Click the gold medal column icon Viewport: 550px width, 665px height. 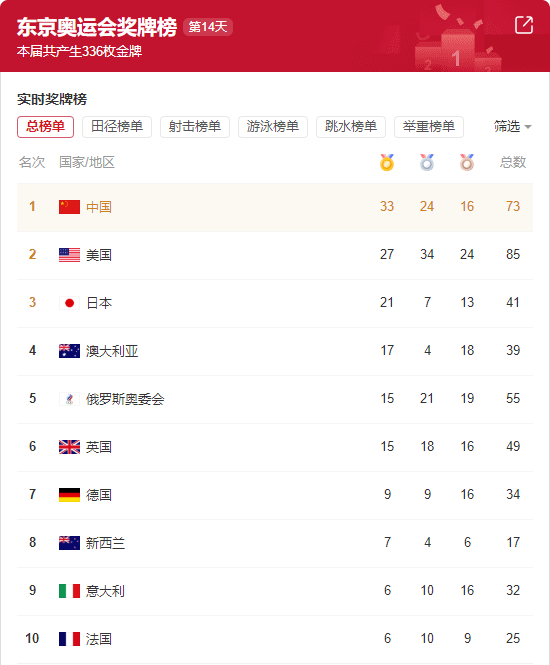387,162
